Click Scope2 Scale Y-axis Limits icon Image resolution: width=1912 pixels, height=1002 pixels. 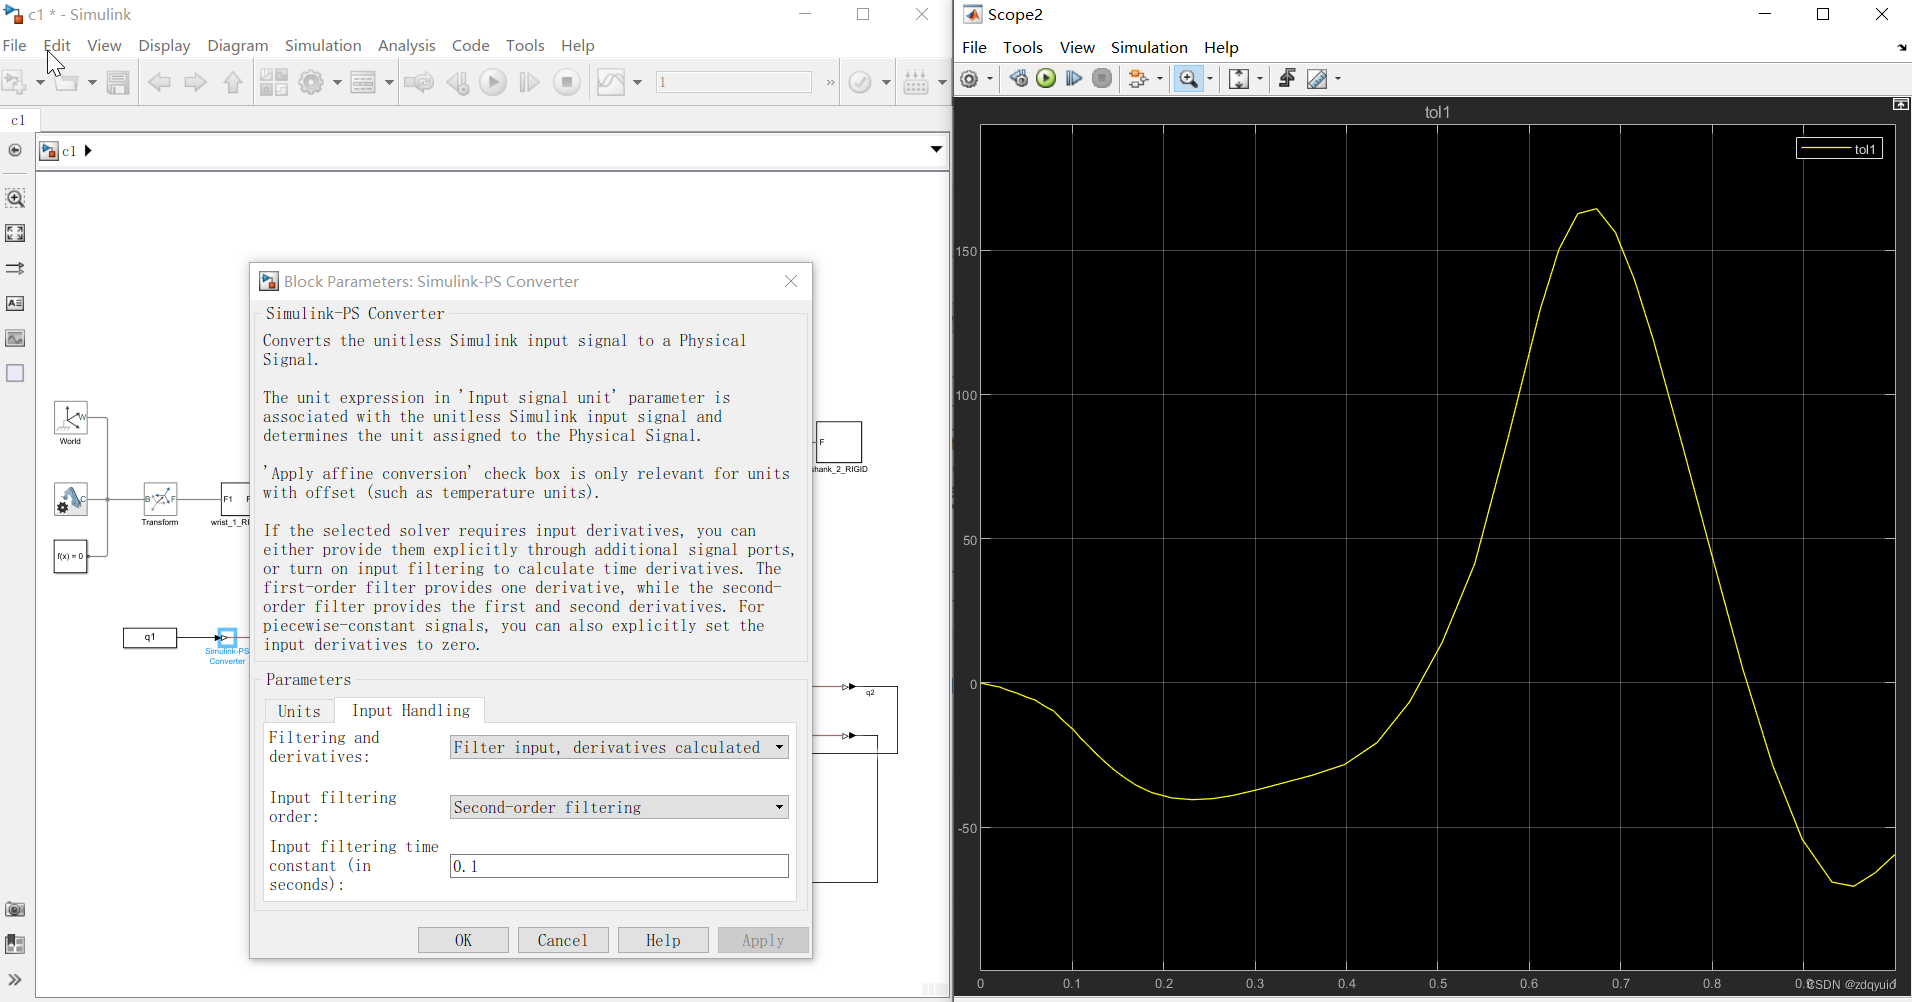(x=1238, y=79)
